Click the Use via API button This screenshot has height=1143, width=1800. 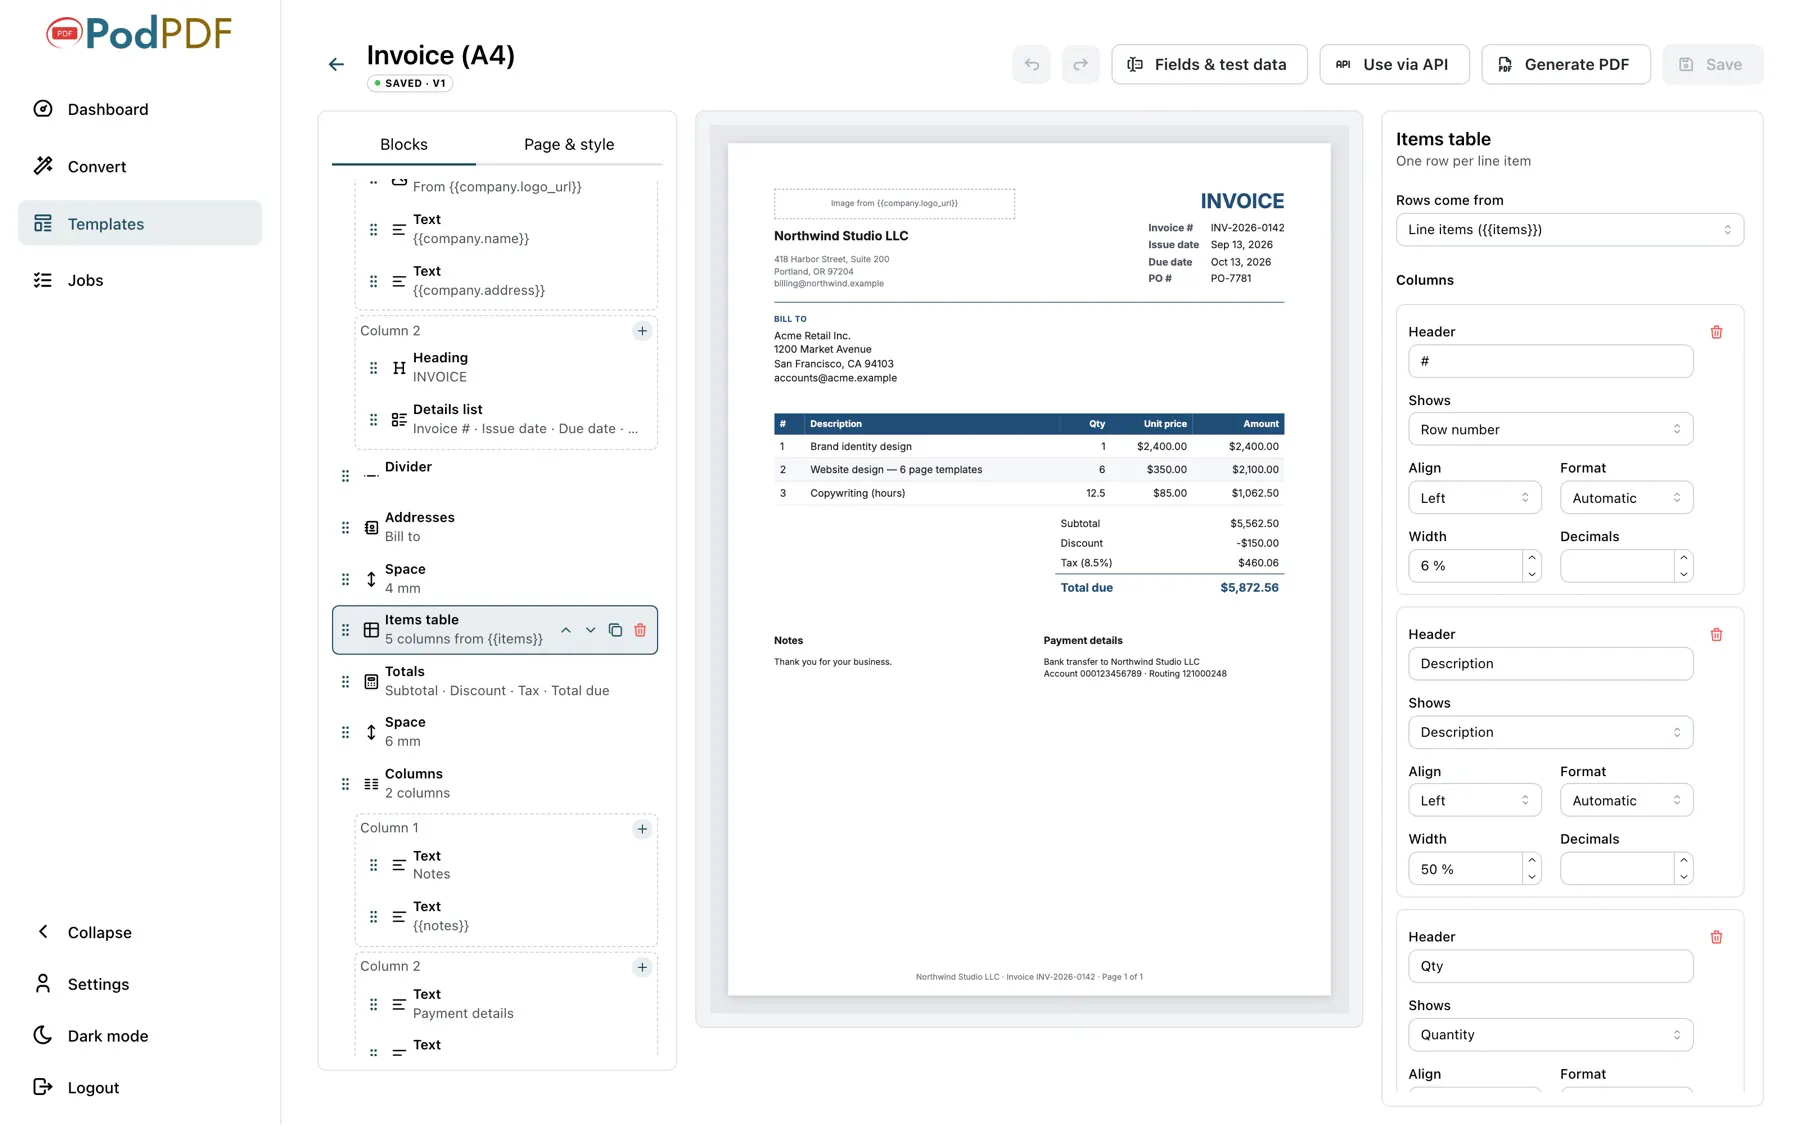[1394, 65]
